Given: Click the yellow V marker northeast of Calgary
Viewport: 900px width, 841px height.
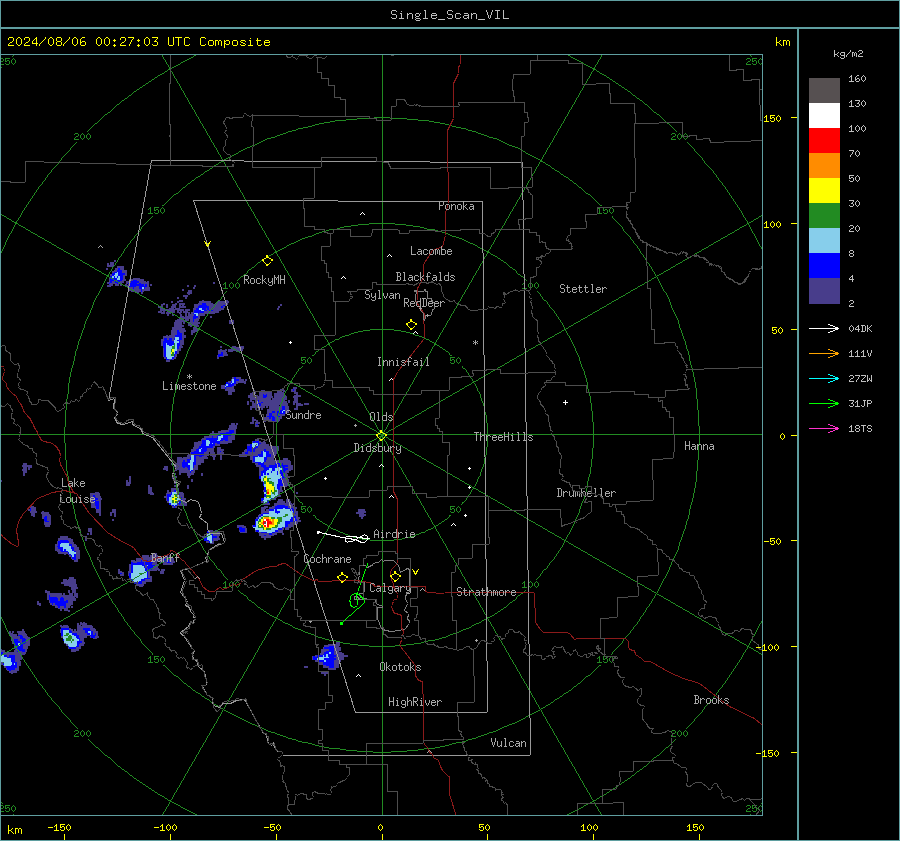Looking at the screenshot, I should (416, 572).
